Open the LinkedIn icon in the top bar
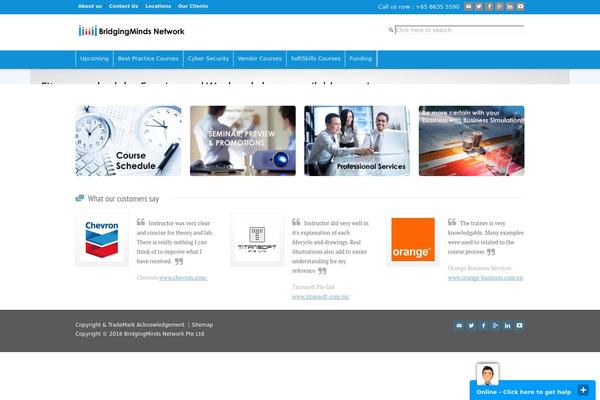This screenshot has width=600, height=400. (510, 7)
